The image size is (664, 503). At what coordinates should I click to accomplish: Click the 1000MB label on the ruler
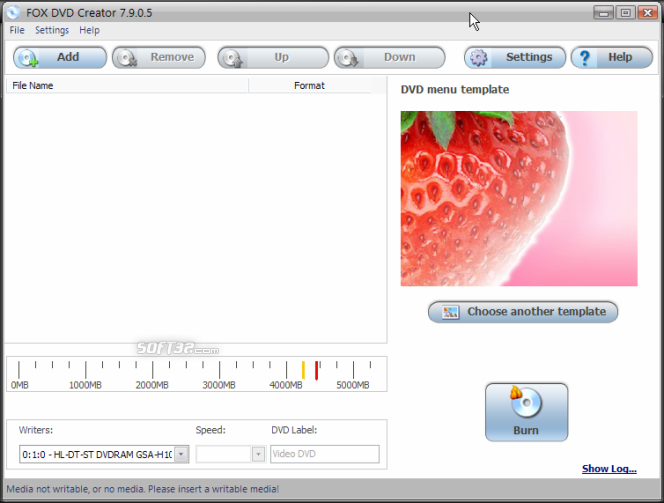[x=85, y=385]
